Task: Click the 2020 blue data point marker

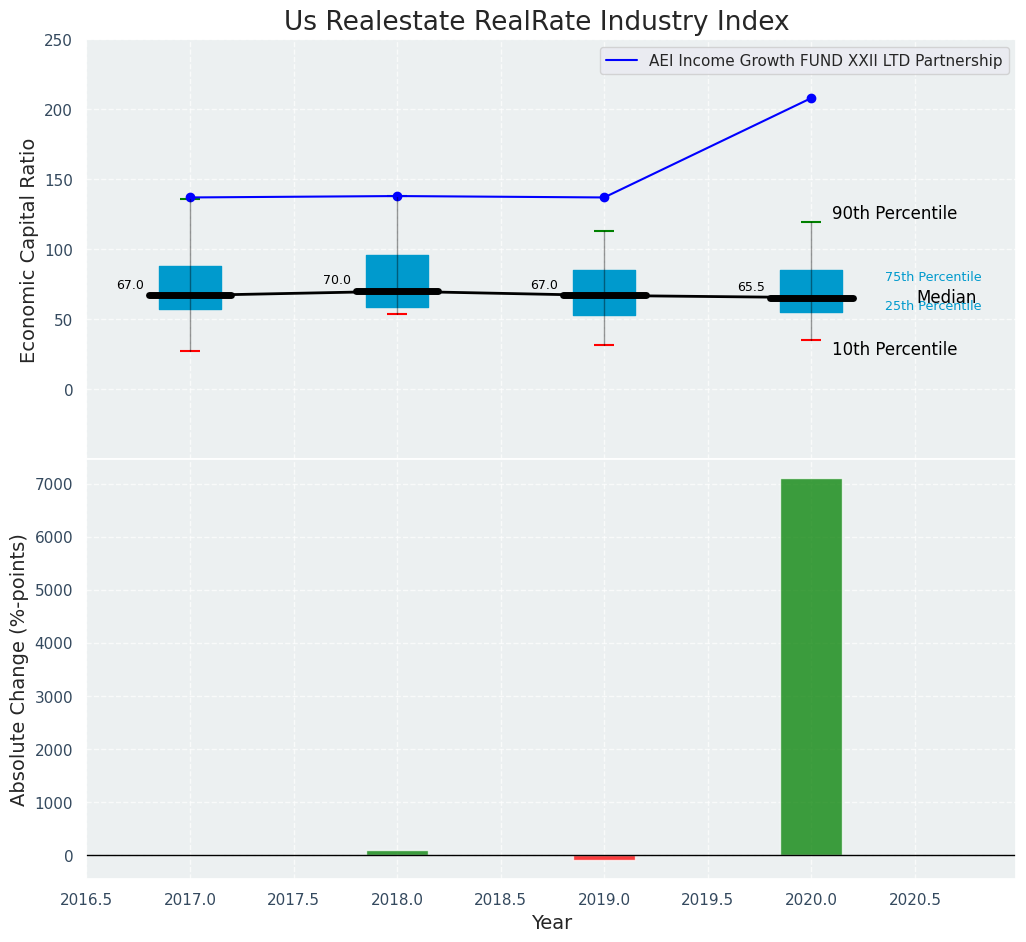Action: click(x=811, y=98)
